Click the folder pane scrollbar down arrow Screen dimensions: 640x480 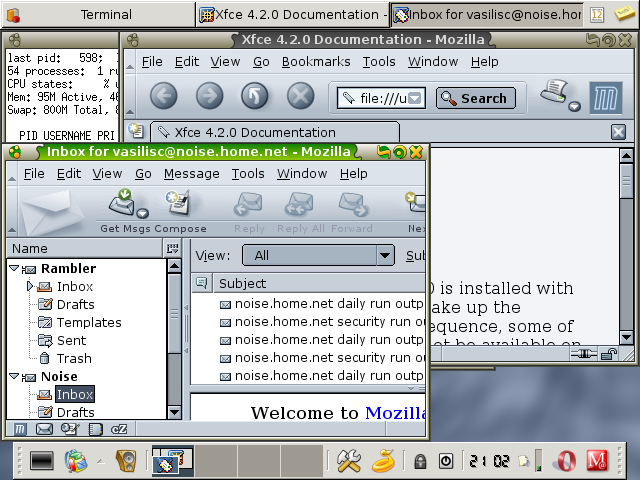click(x=174, y=412)
